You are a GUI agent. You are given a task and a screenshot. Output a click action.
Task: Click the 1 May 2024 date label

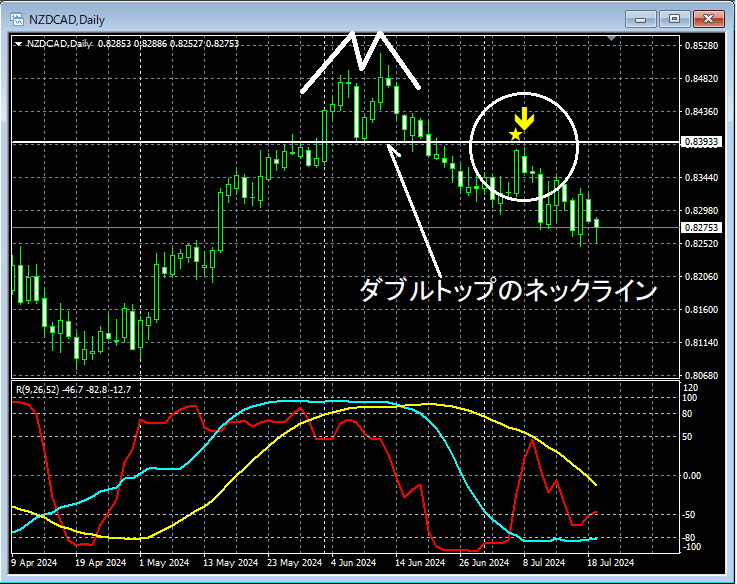point(164,562)
